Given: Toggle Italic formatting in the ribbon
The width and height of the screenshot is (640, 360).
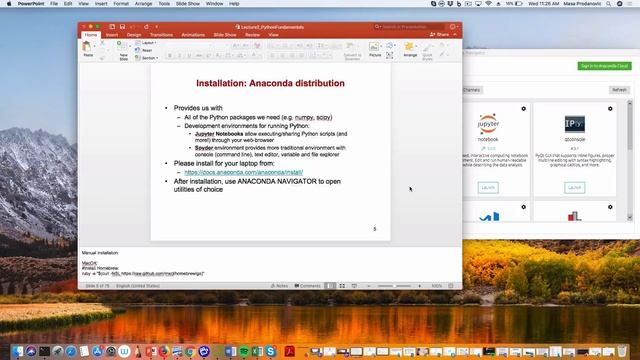Looking at the screenshot, I should [x=179, y=56].
